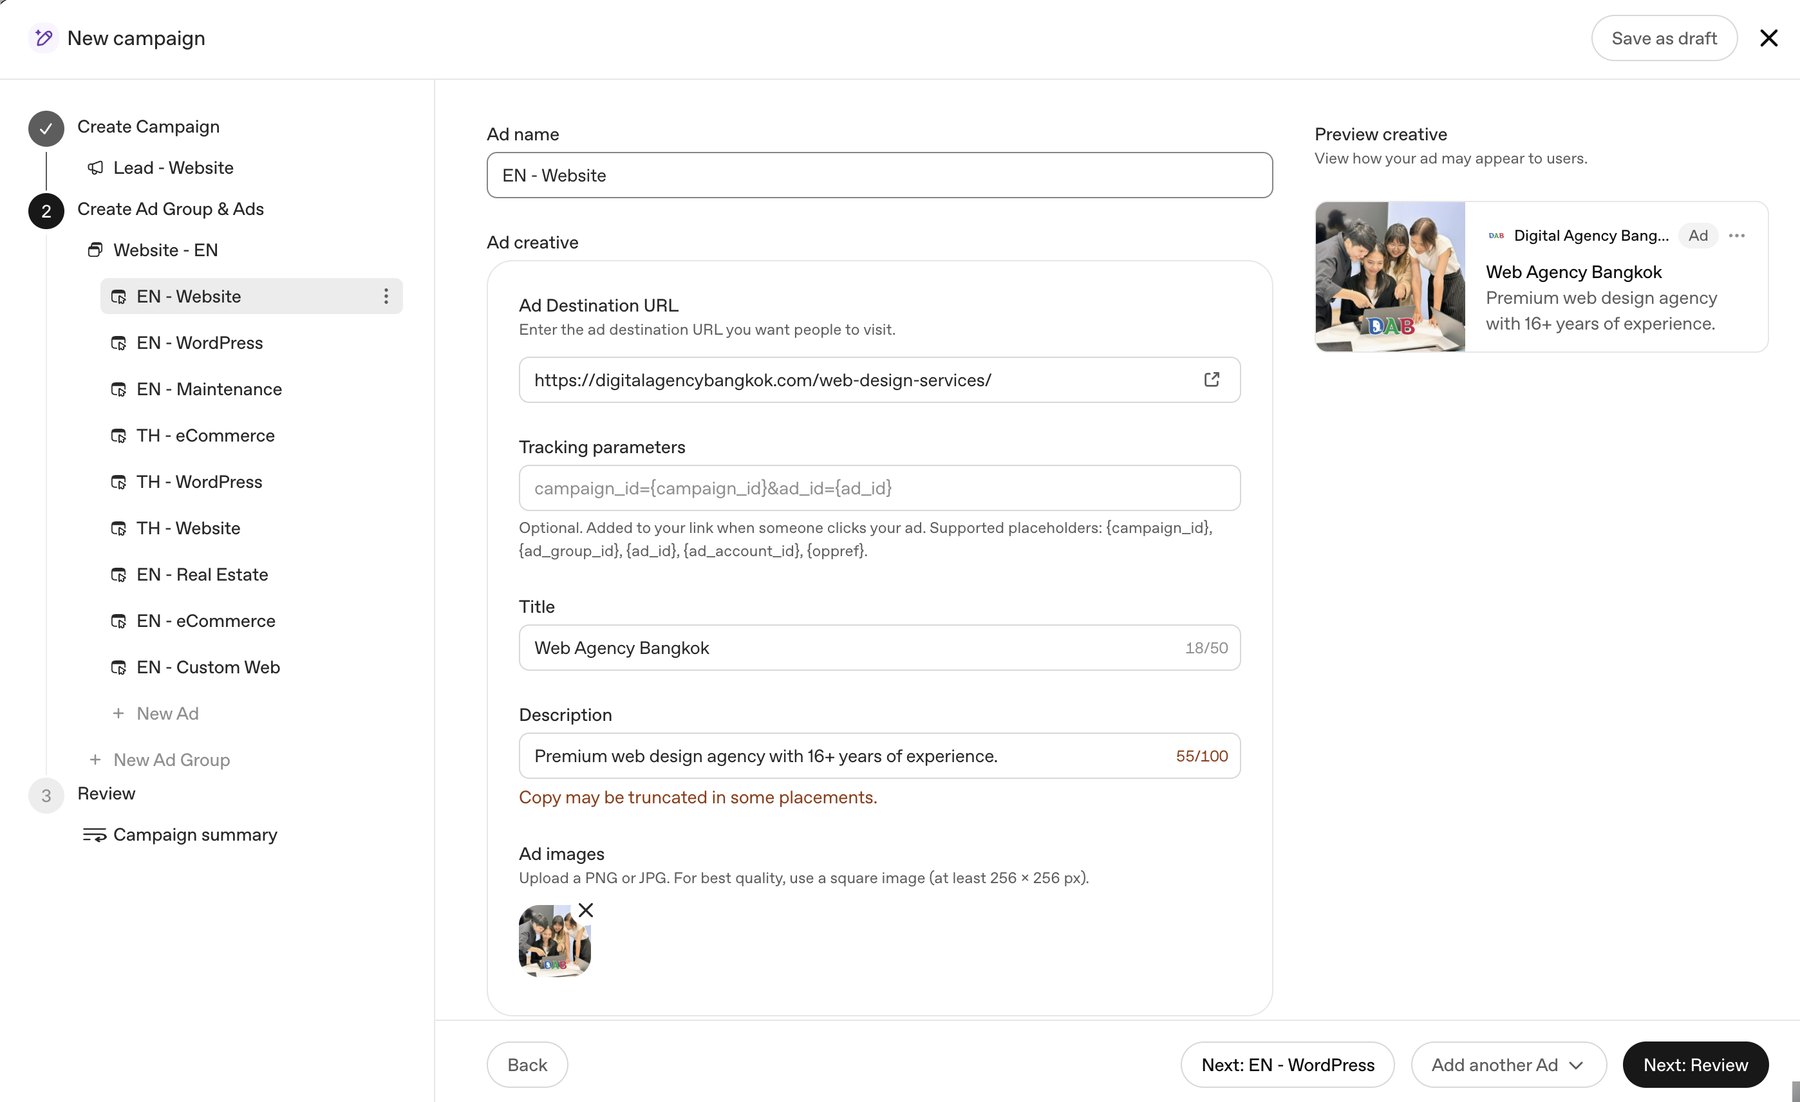The width and height of the screenshot is (1800, 1102).
Task: Click the Website - EN ad group icon
Action: [95, 250]
